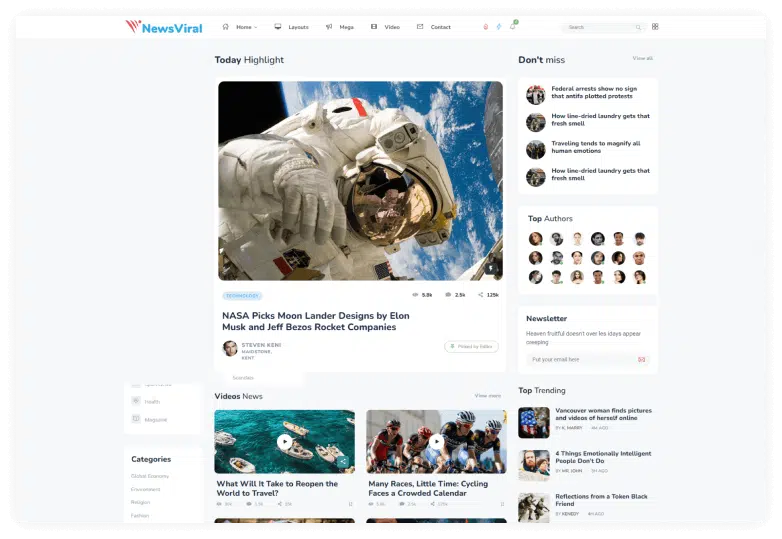The height and width of the screenshot is (539, 782).
Task: Click the astronaut highlight image
Action: point(360,181)
